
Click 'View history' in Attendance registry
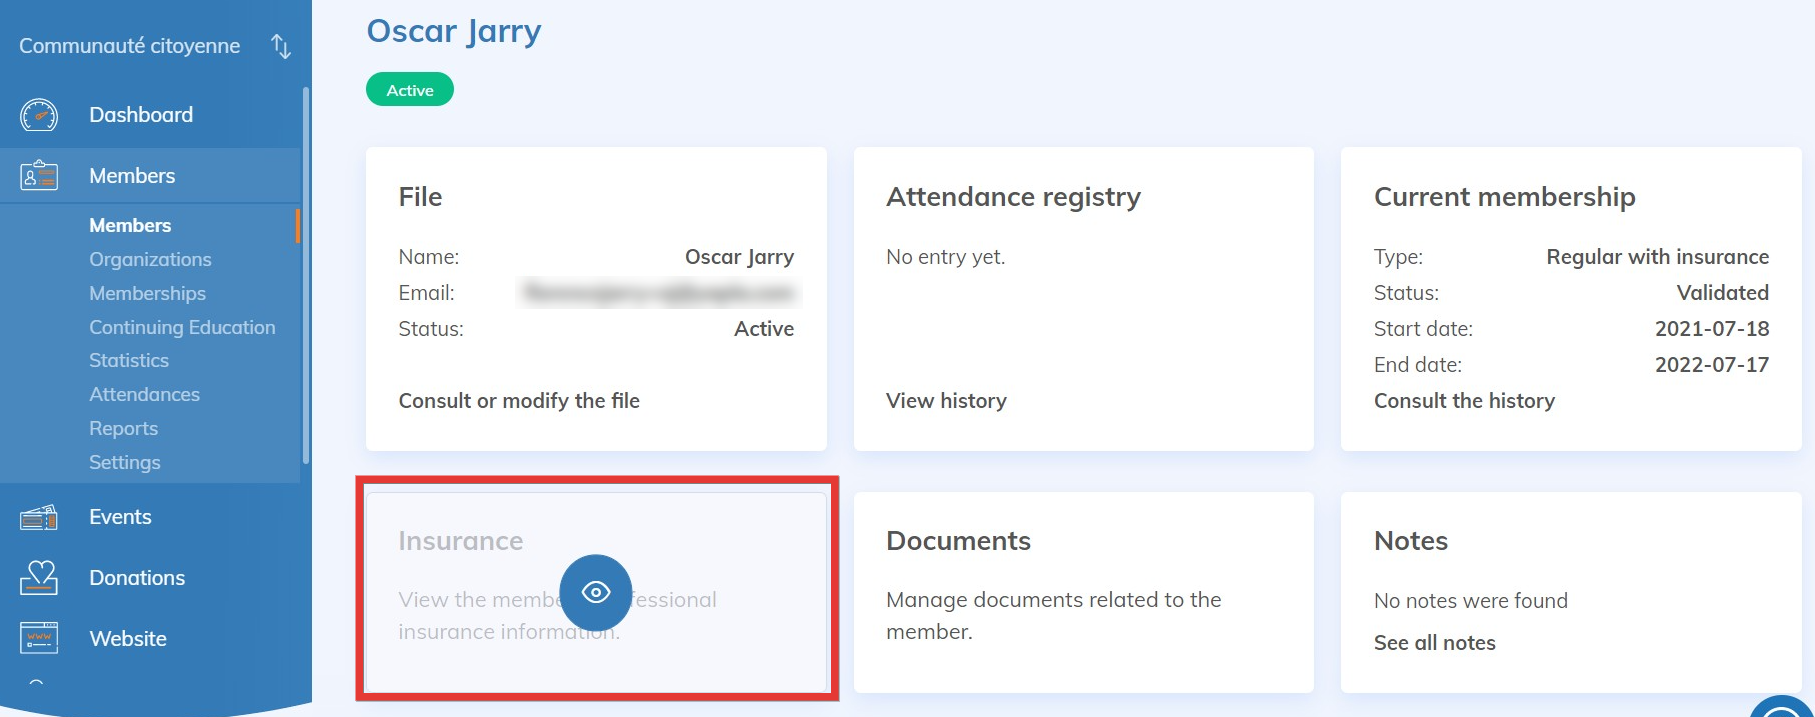pyautogui.click(x=946, y=401)
